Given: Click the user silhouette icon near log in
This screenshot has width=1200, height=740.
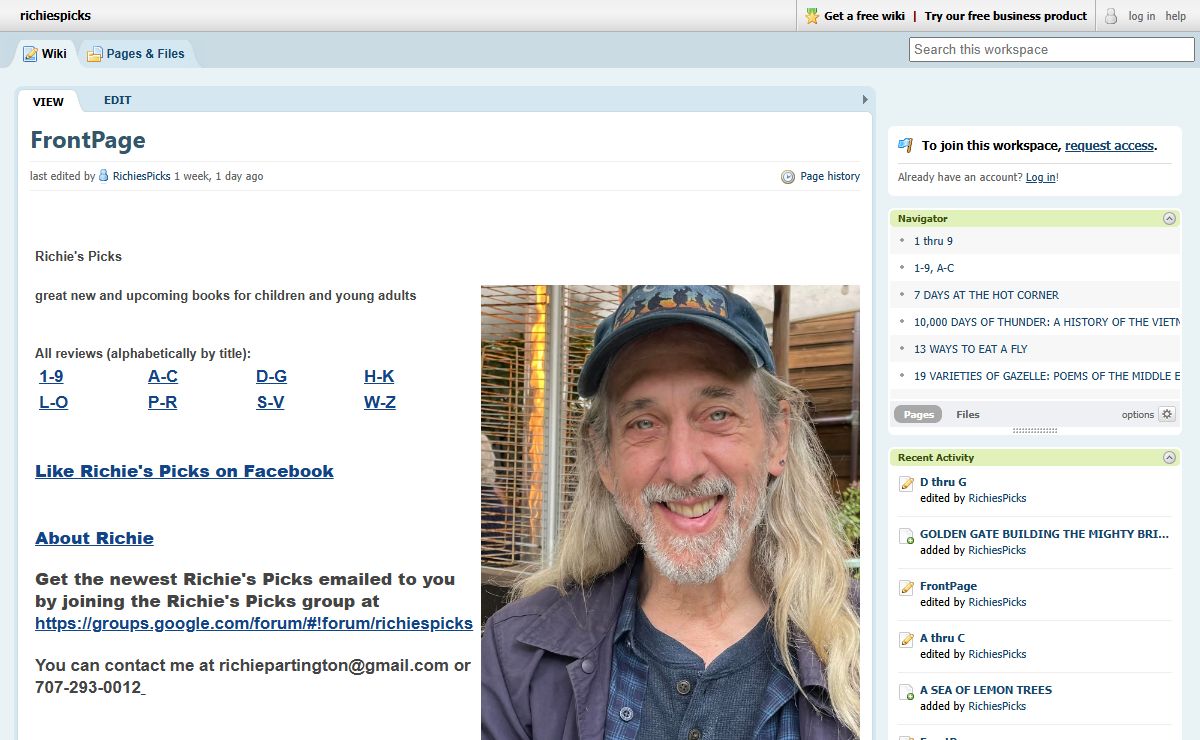Looking at the screenshot, I should (x=1111, y=16).
